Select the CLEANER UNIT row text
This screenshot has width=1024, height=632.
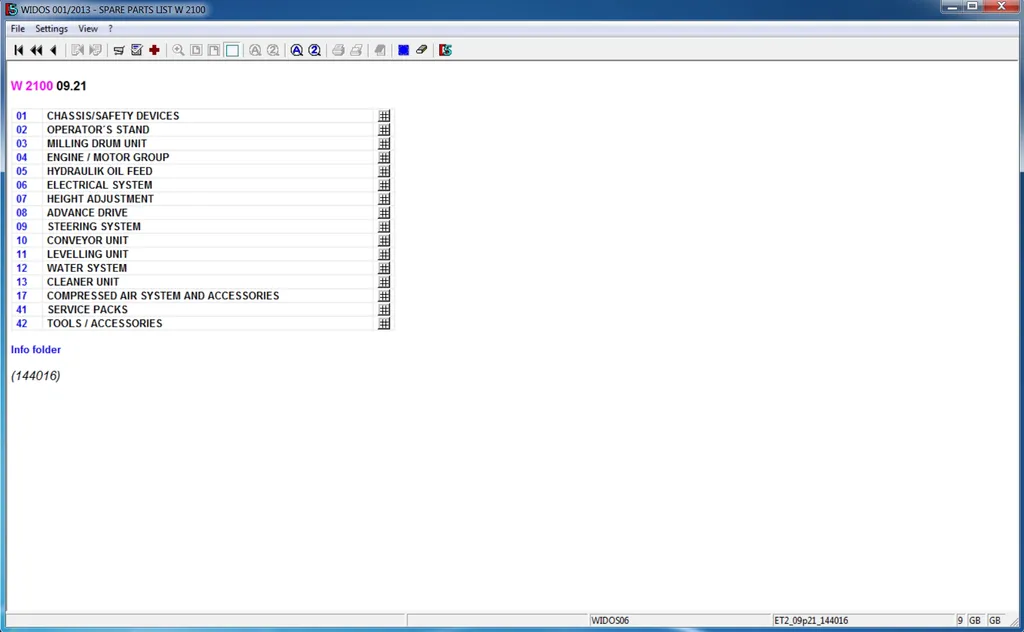83,282
